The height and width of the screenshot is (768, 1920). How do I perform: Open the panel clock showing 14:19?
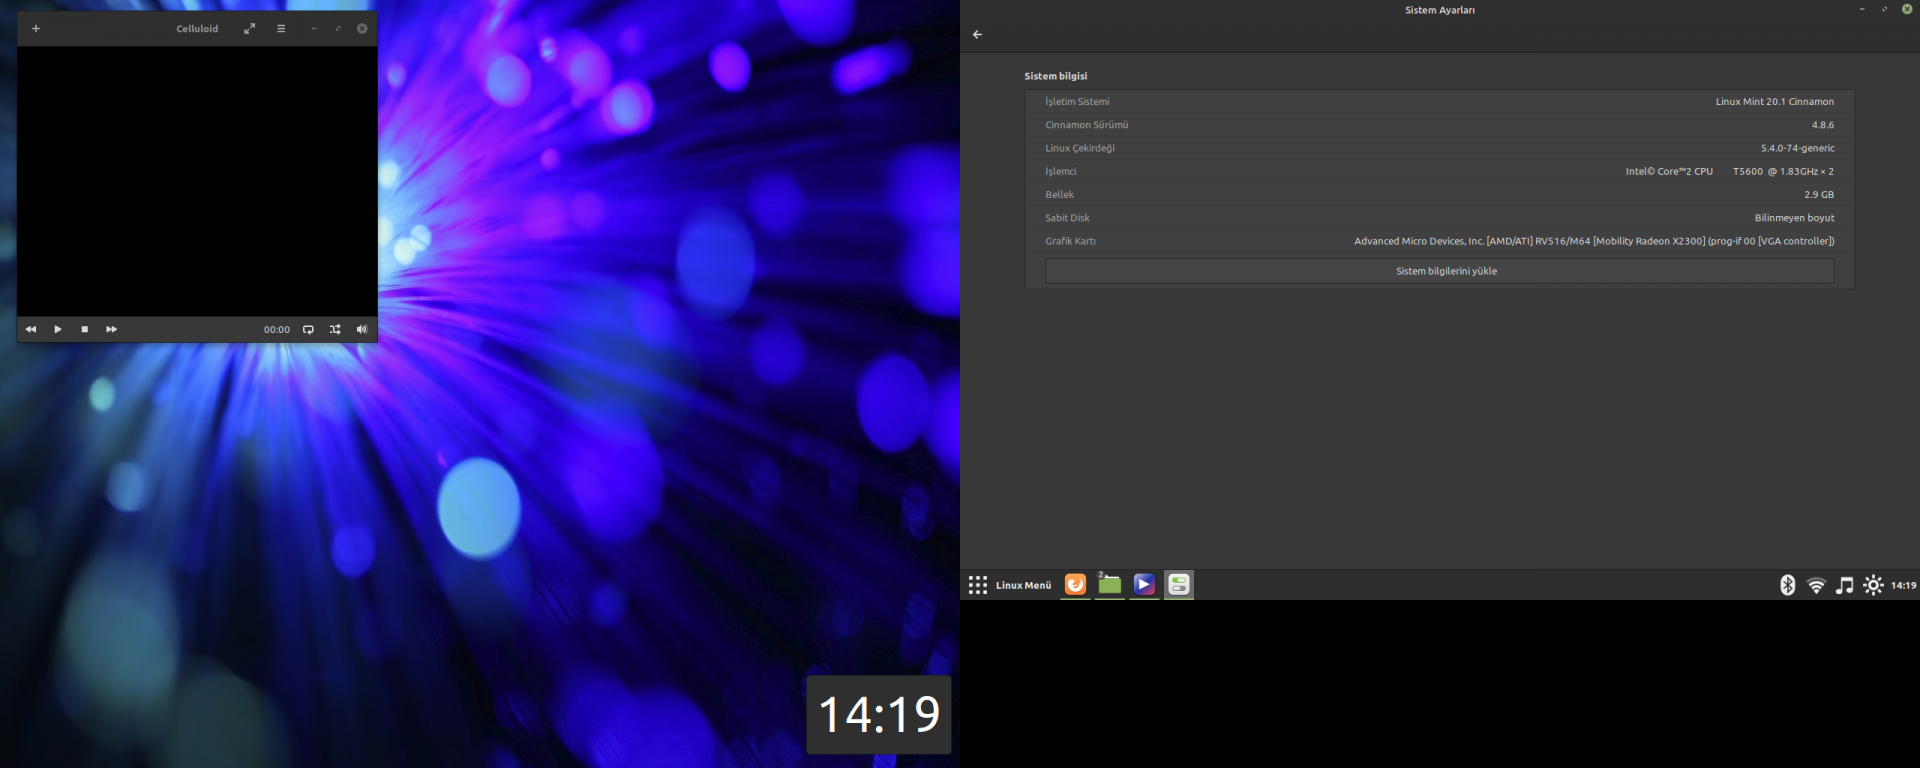[x=1904, y=586]
